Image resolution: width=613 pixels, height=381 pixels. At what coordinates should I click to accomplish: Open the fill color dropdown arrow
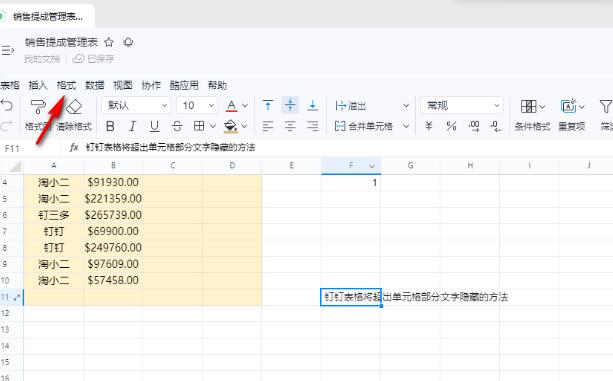(244, 126)
